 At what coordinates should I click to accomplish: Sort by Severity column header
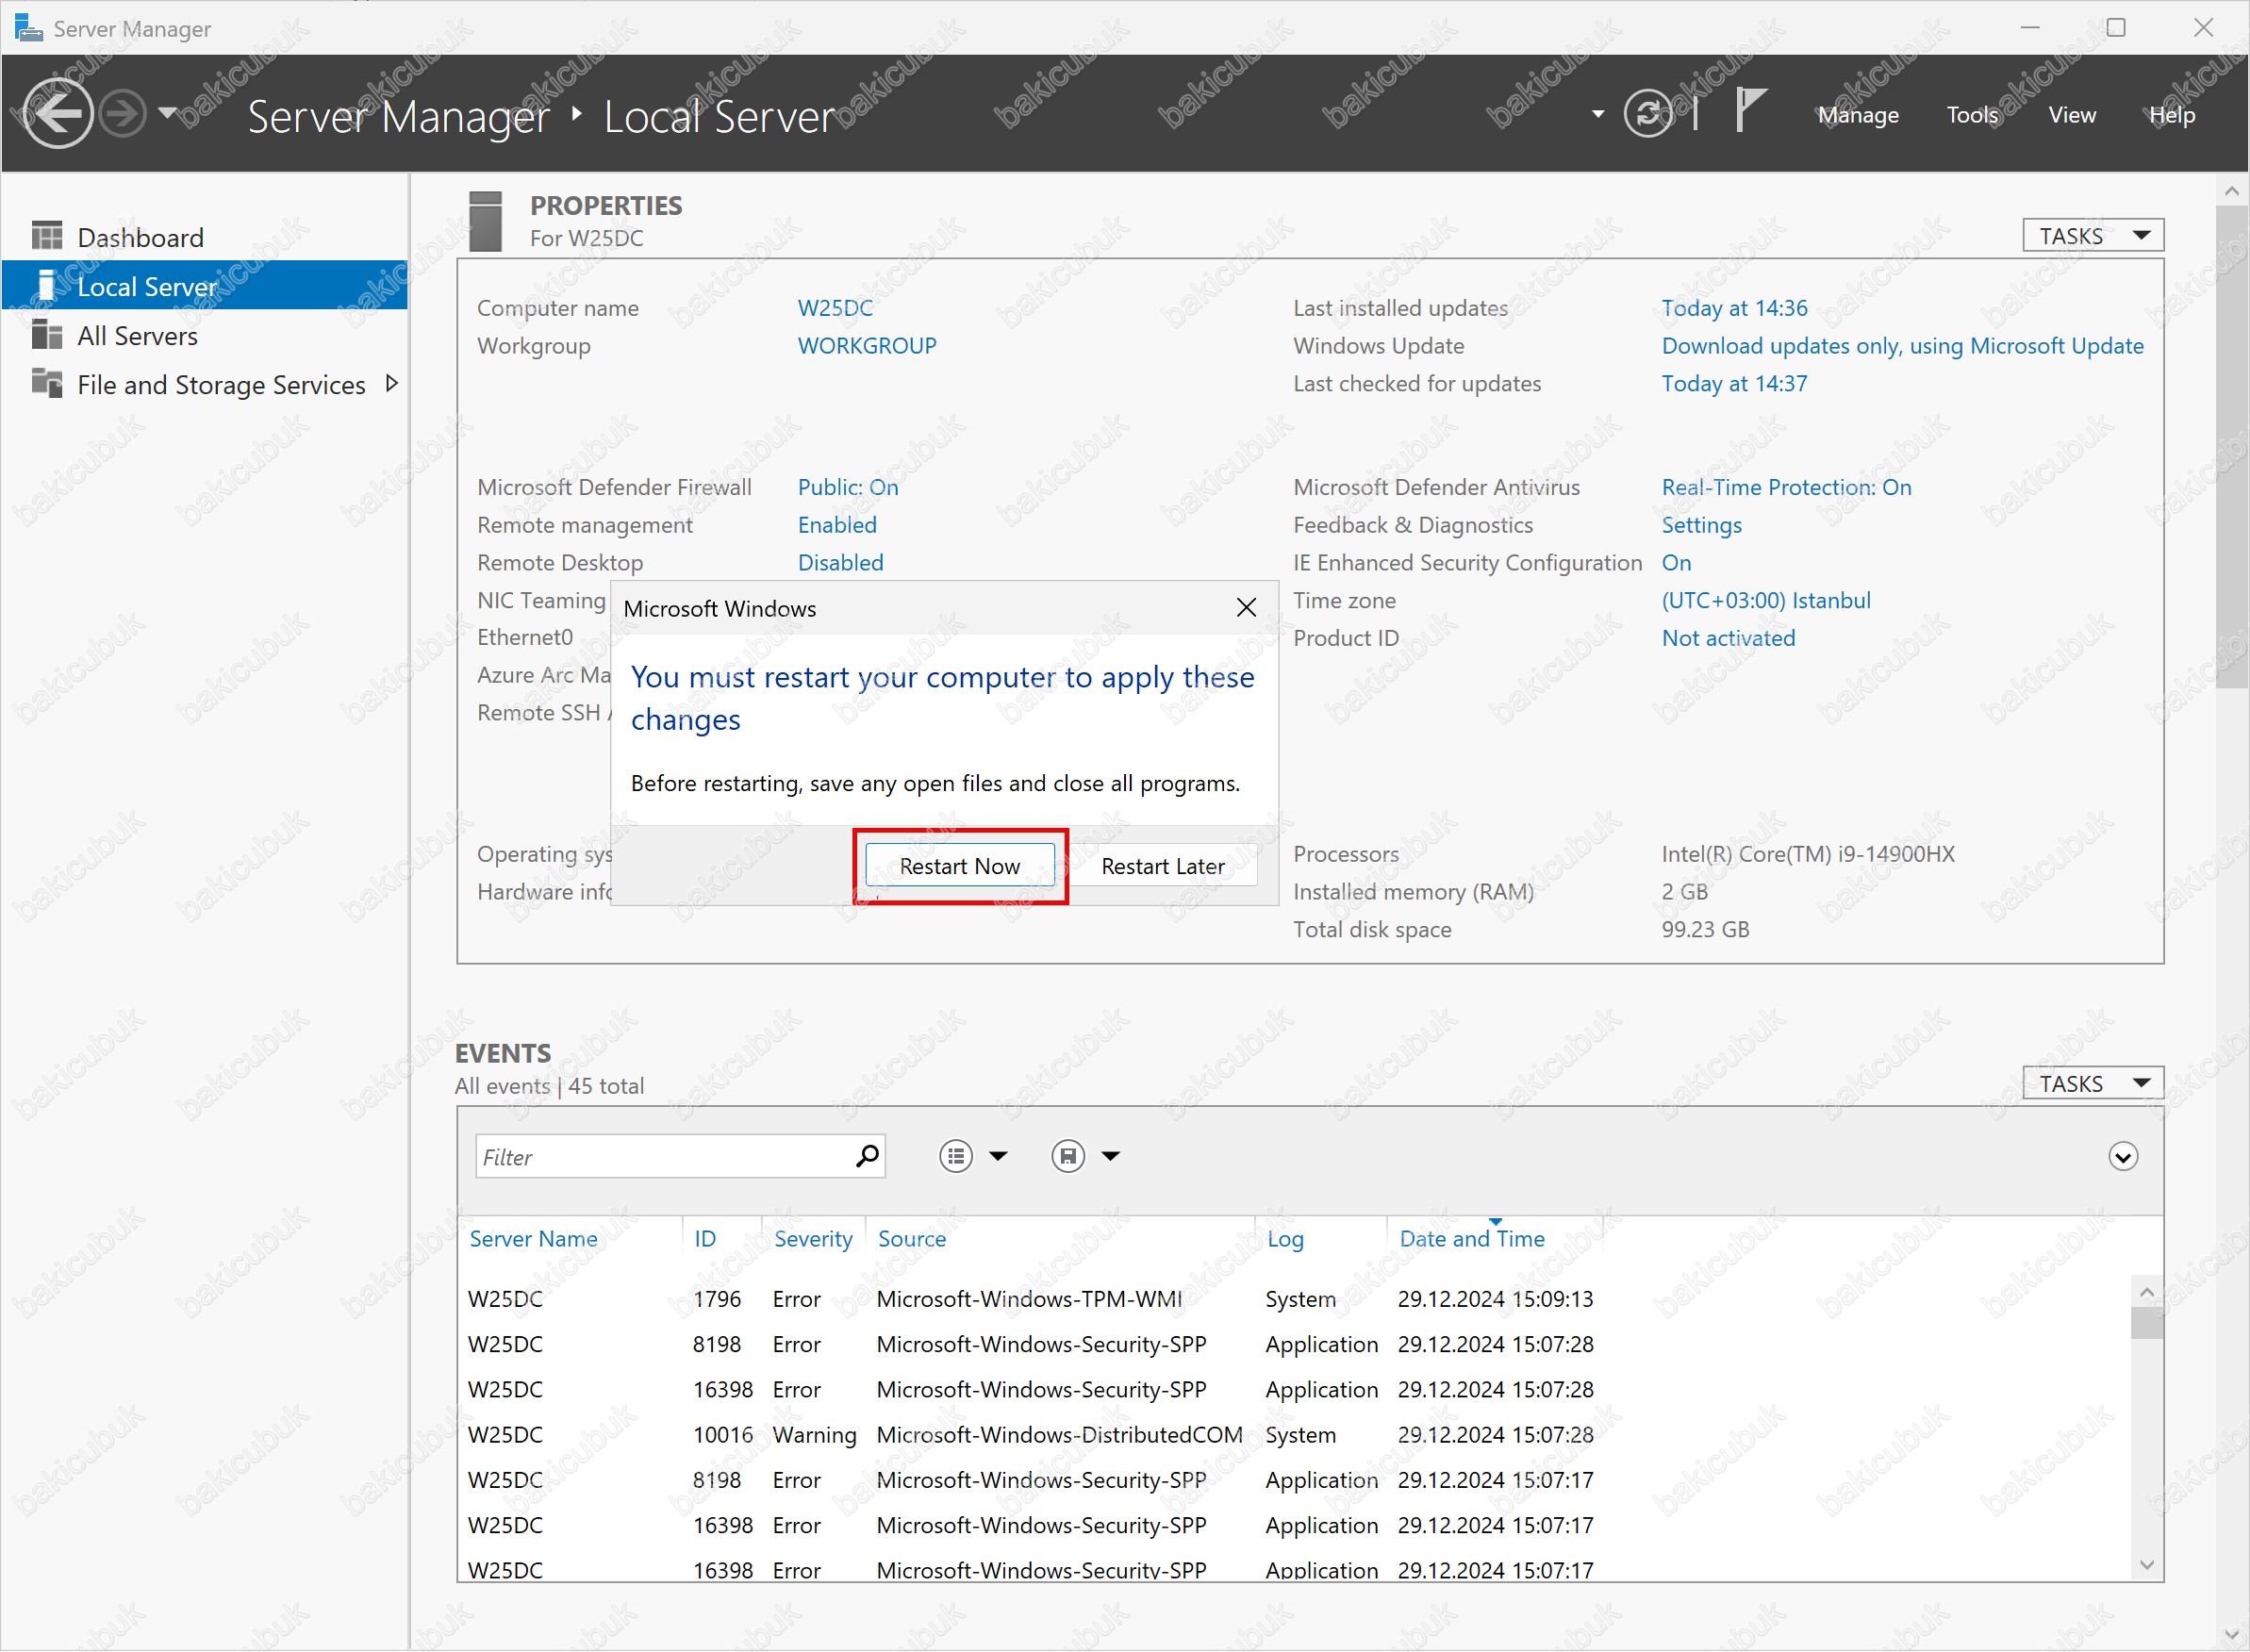tap(813, 1239)
